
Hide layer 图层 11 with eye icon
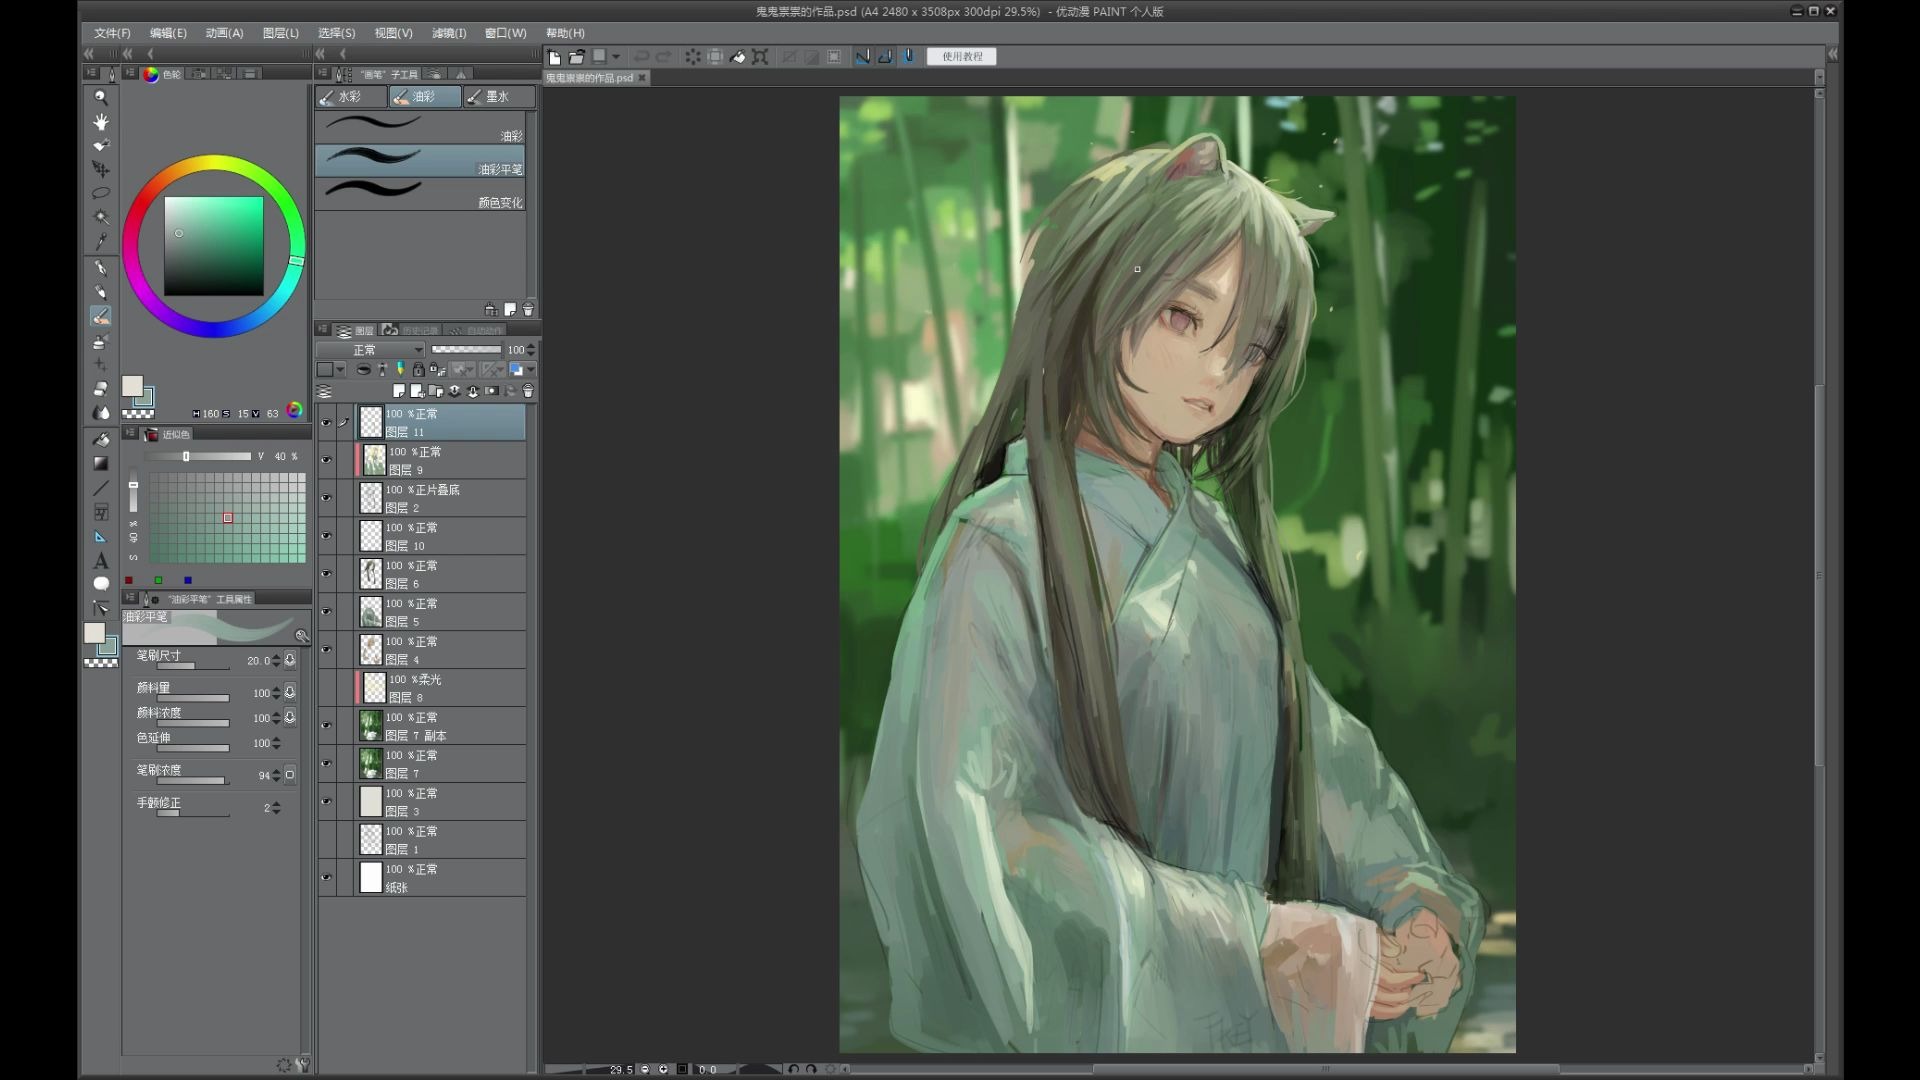pyautogui.click(x=326, y=422)
